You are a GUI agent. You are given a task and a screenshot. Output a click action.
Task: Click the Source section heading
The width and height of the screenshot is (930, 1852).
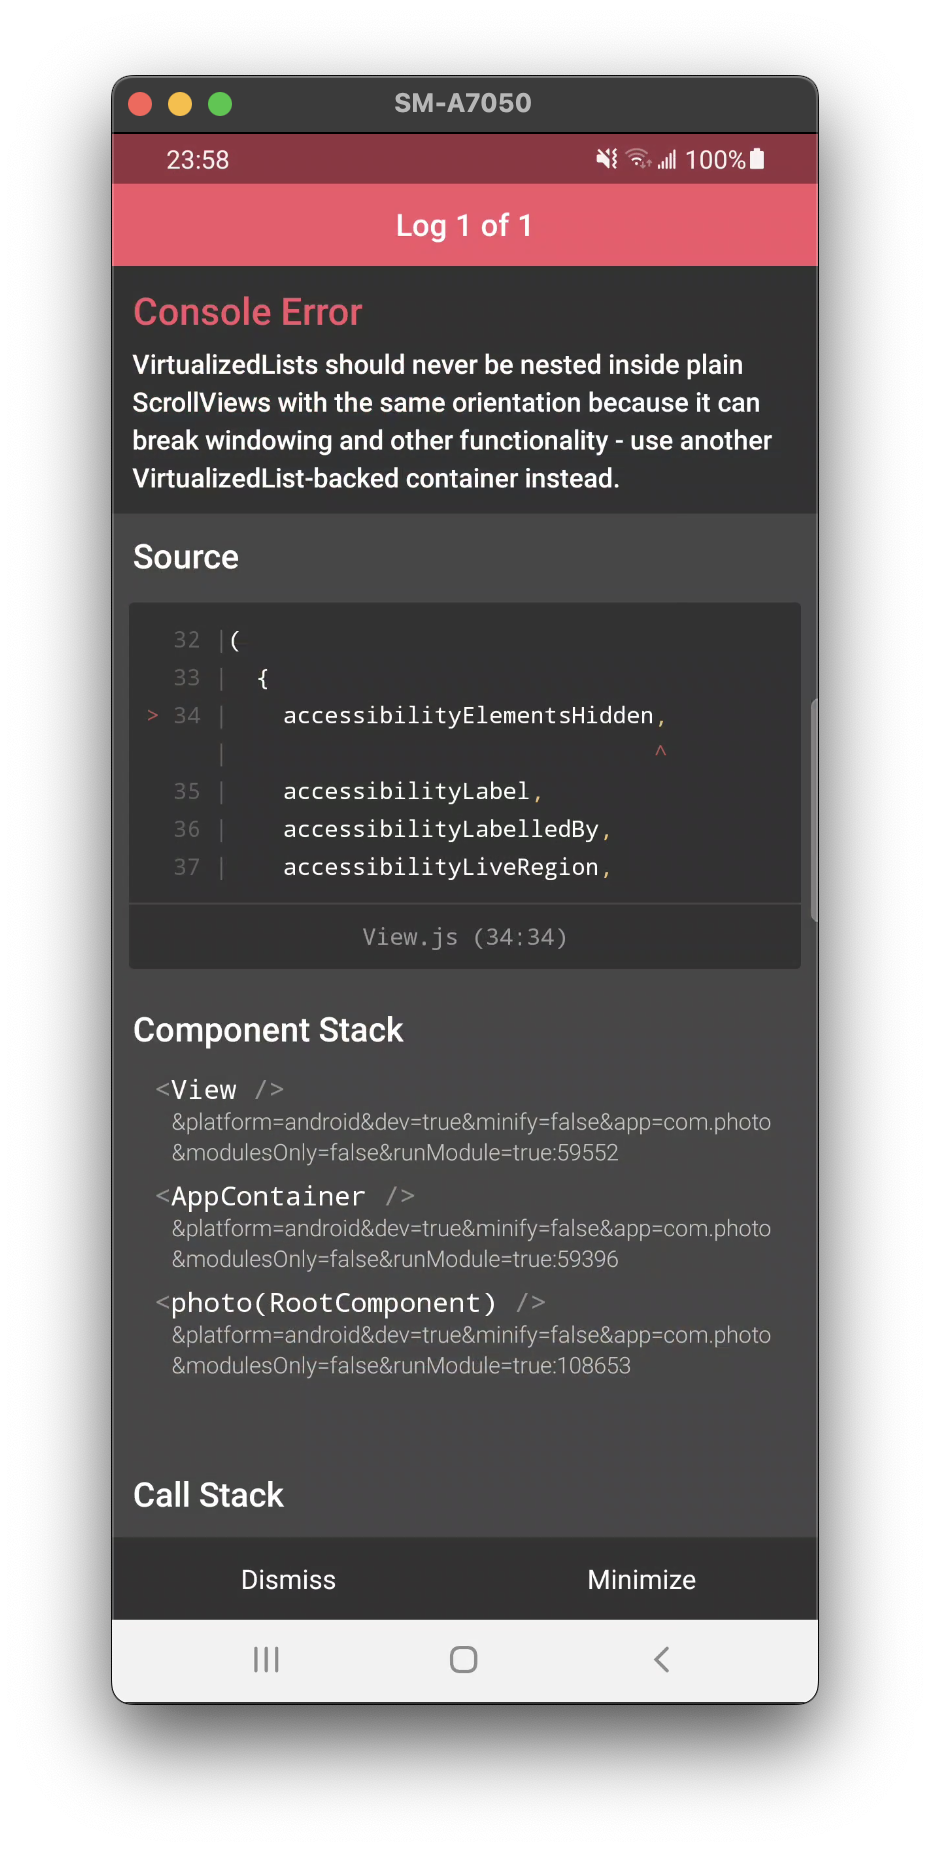pos(186,557)
